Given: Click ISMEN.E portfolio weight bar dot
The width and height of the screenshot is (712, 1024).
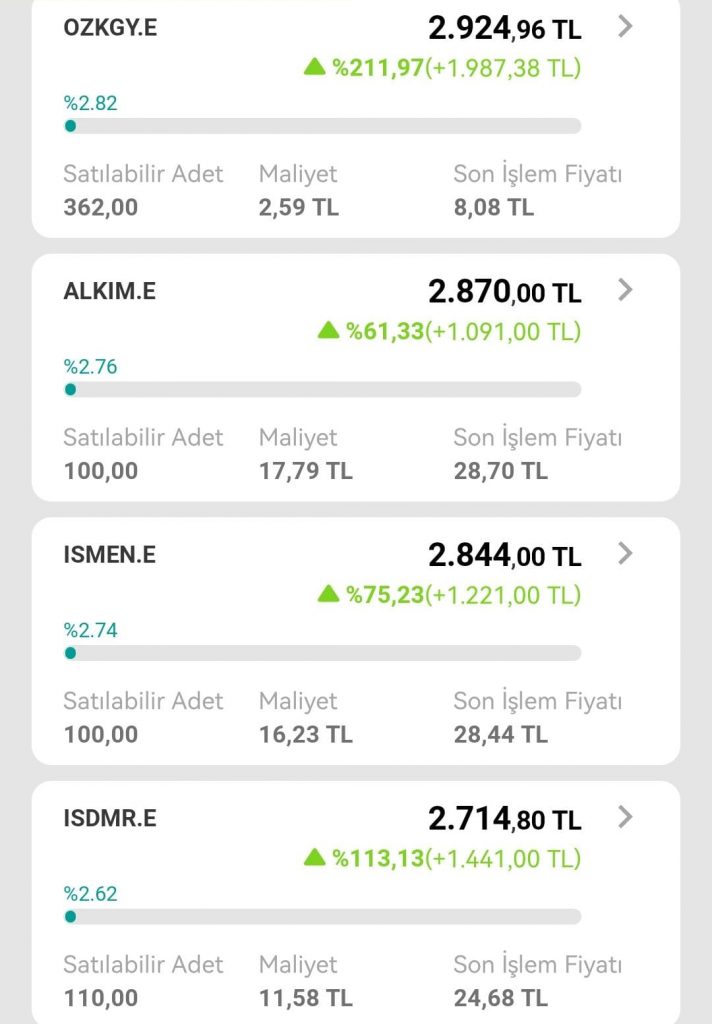Looking at the screenshot, I should pyautogui.click(x=70, y=653).
